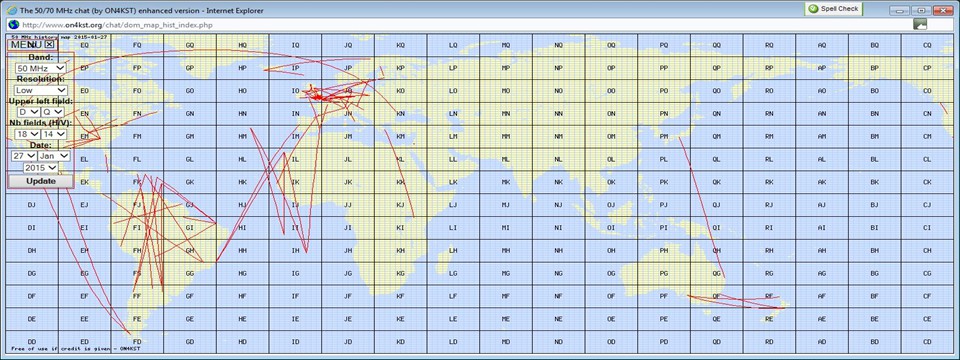
Task: Click the compatibility view icon in address bar
Action: pos(920,24)
